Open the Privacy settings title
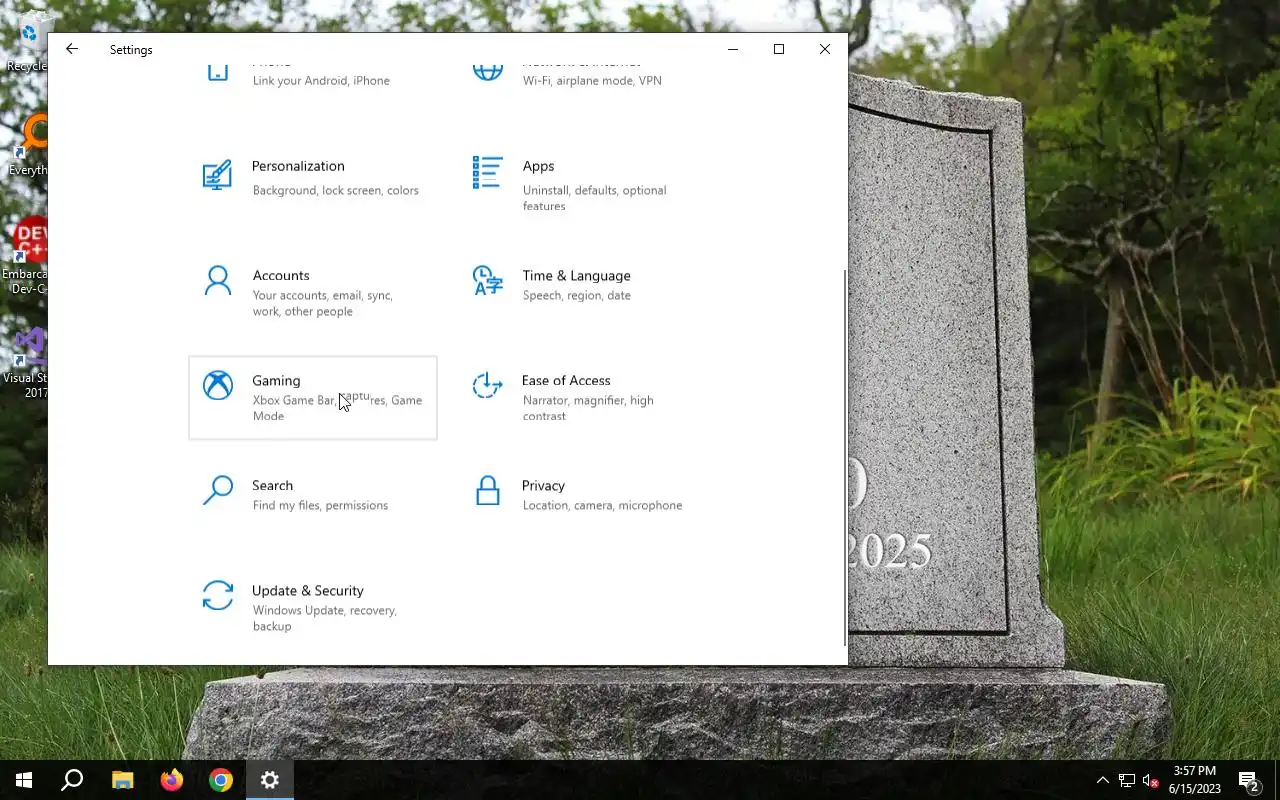This screenshot has height=800, width=1280. pyautogui.click(x=543, y=485)
